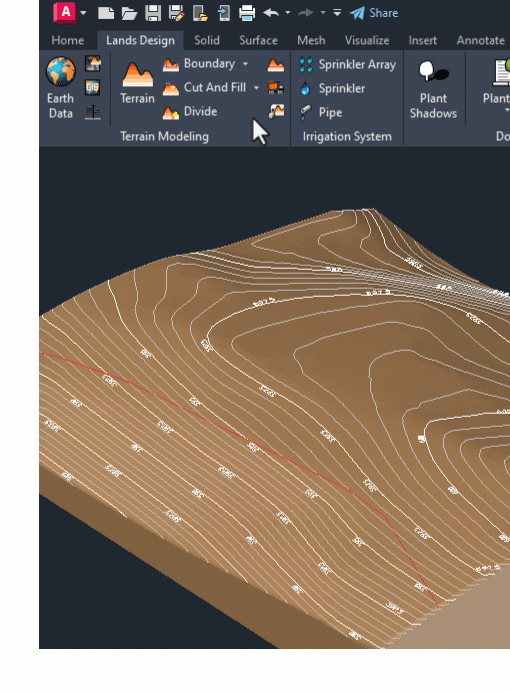Screen dimensions: 510x692
Task: Expand the Boundary dropdown arrow
Action: pos(245,64)
